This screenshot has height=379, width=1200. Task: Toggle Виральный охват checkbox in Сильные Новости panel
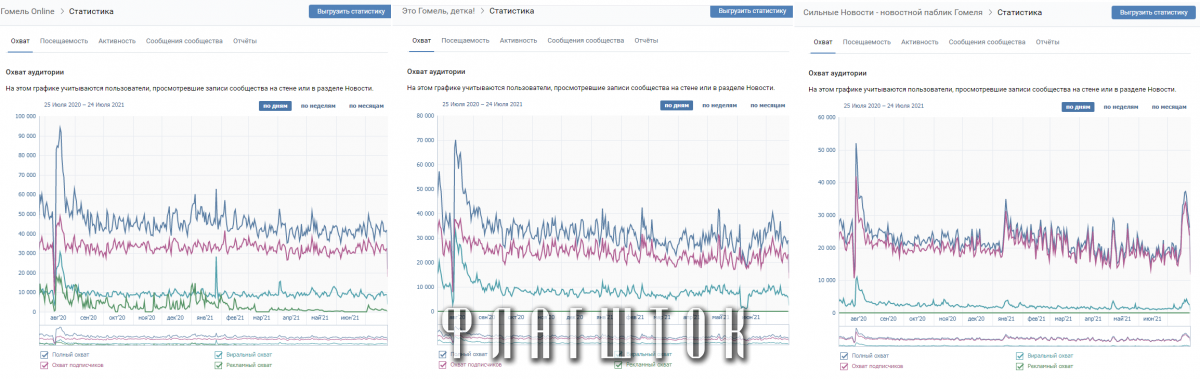click(x=1020, y=355)
